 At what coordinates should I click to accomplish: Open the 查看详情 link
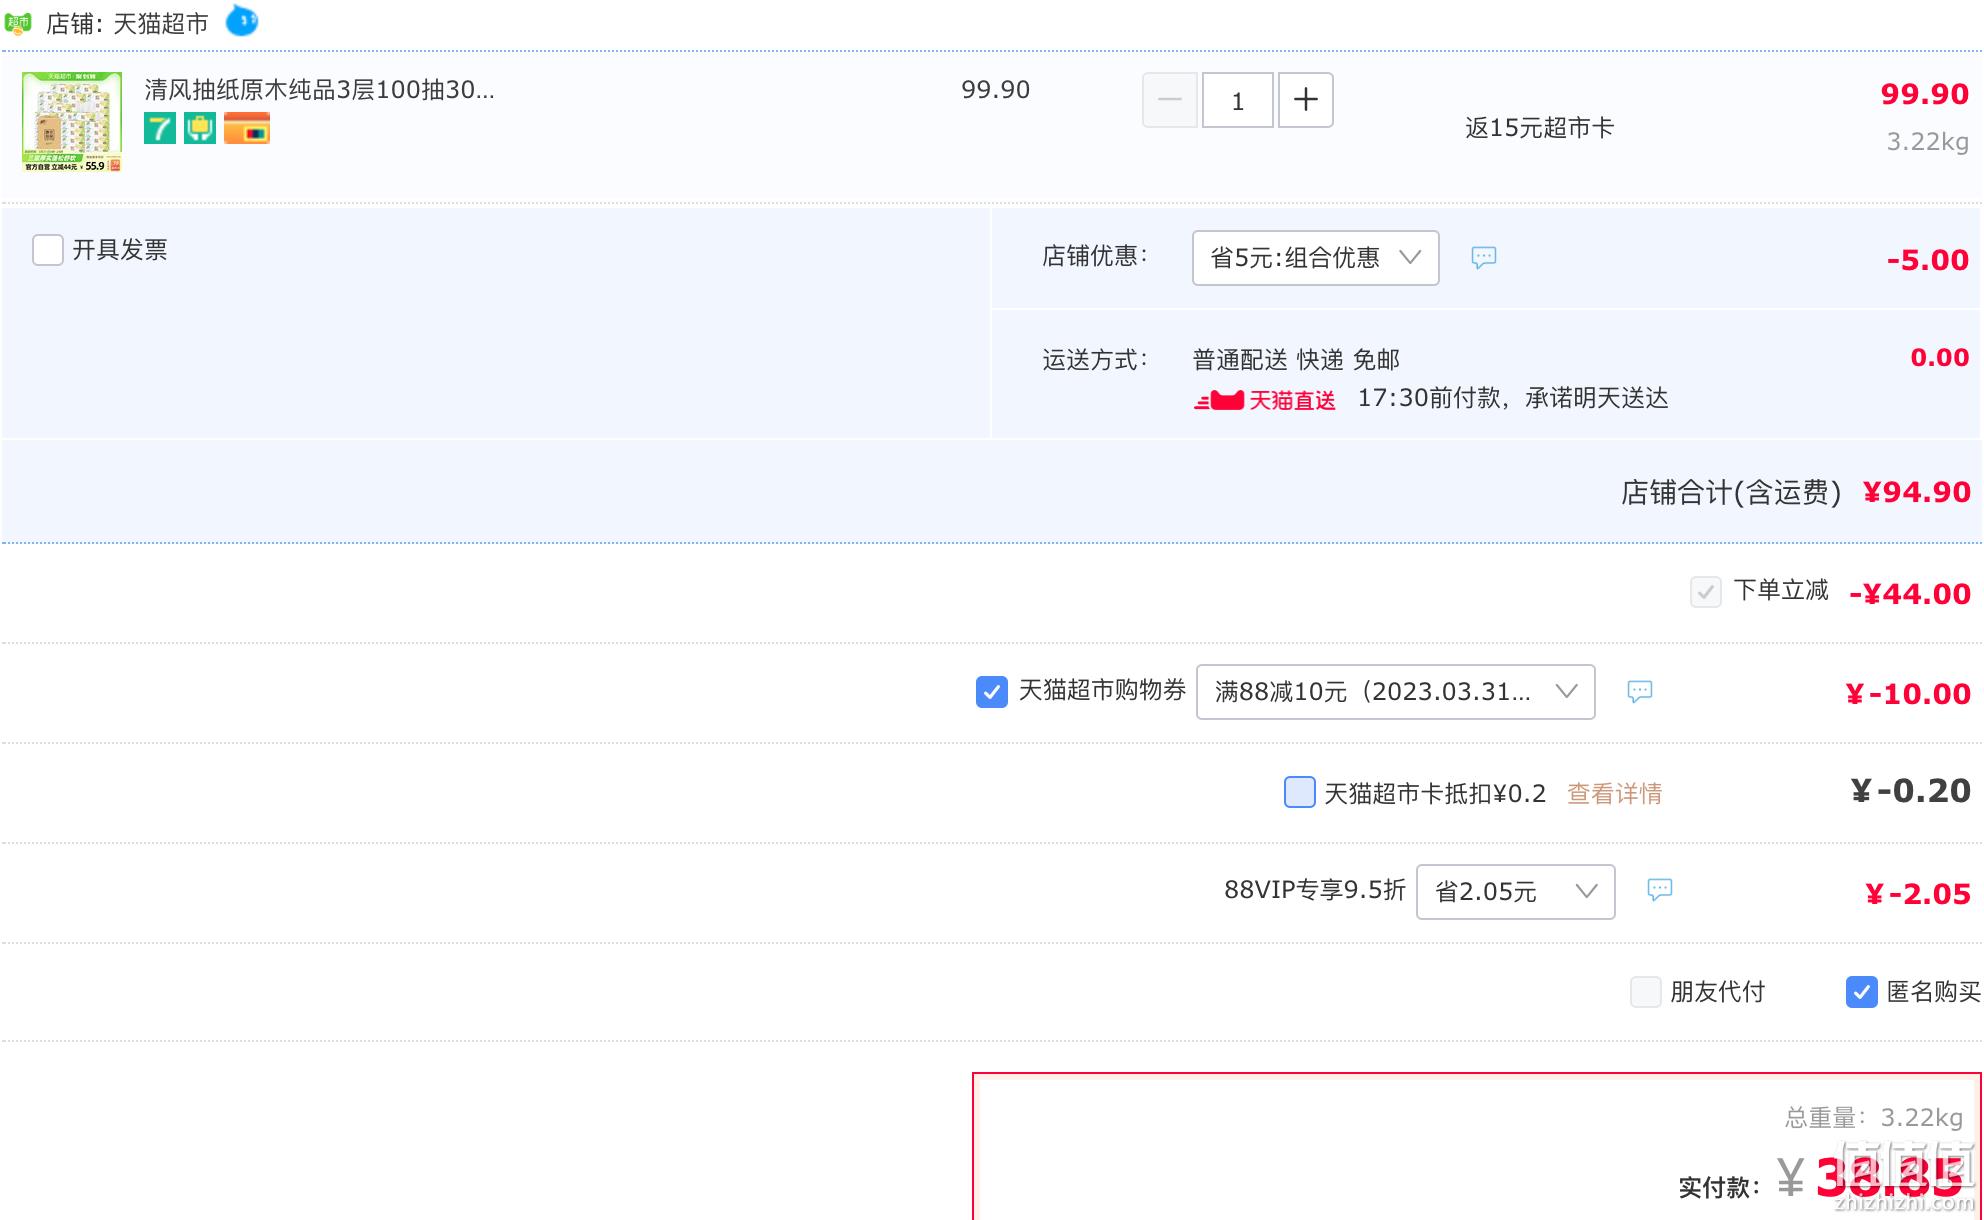click(1614, 794)
